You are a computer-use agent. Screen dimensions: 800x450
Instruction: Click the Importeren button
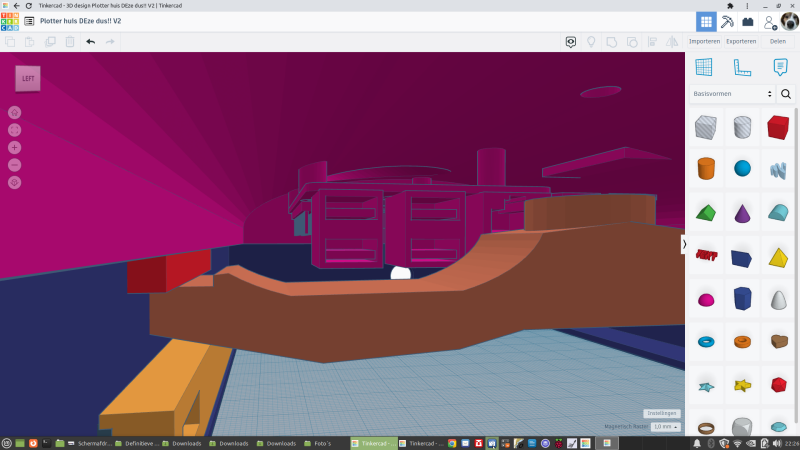point(705,42)
